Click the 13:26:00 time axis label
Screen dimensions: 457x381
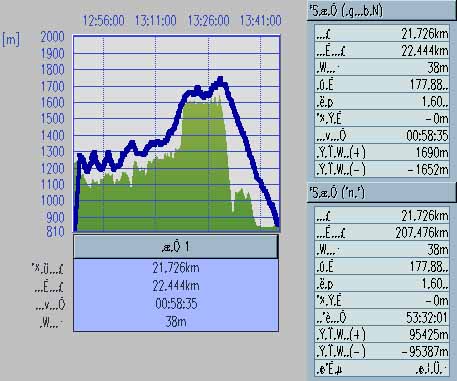click(x=209, y=21)
